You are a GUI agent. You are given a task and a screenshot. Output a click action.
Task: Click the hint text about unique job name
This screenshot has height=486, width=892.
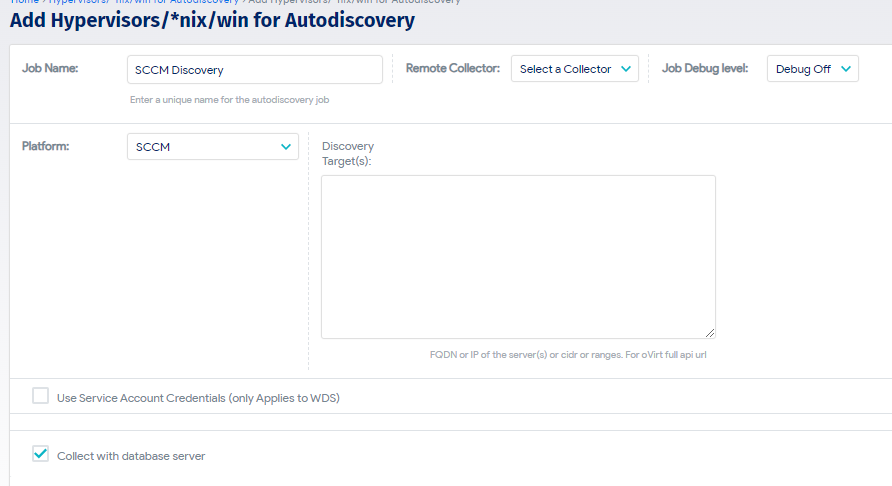coord(229,100)
